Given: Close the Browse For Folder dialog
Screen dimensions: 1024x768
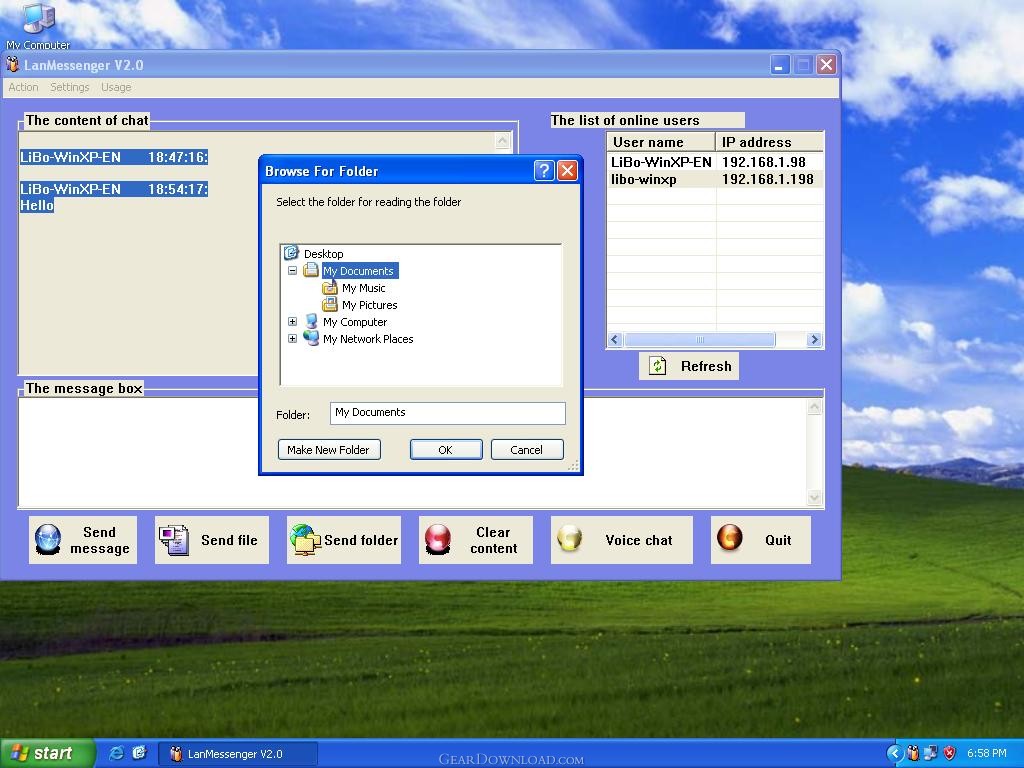Looking at the screenshot, I should pyautogui.click(x=568, y=170).
